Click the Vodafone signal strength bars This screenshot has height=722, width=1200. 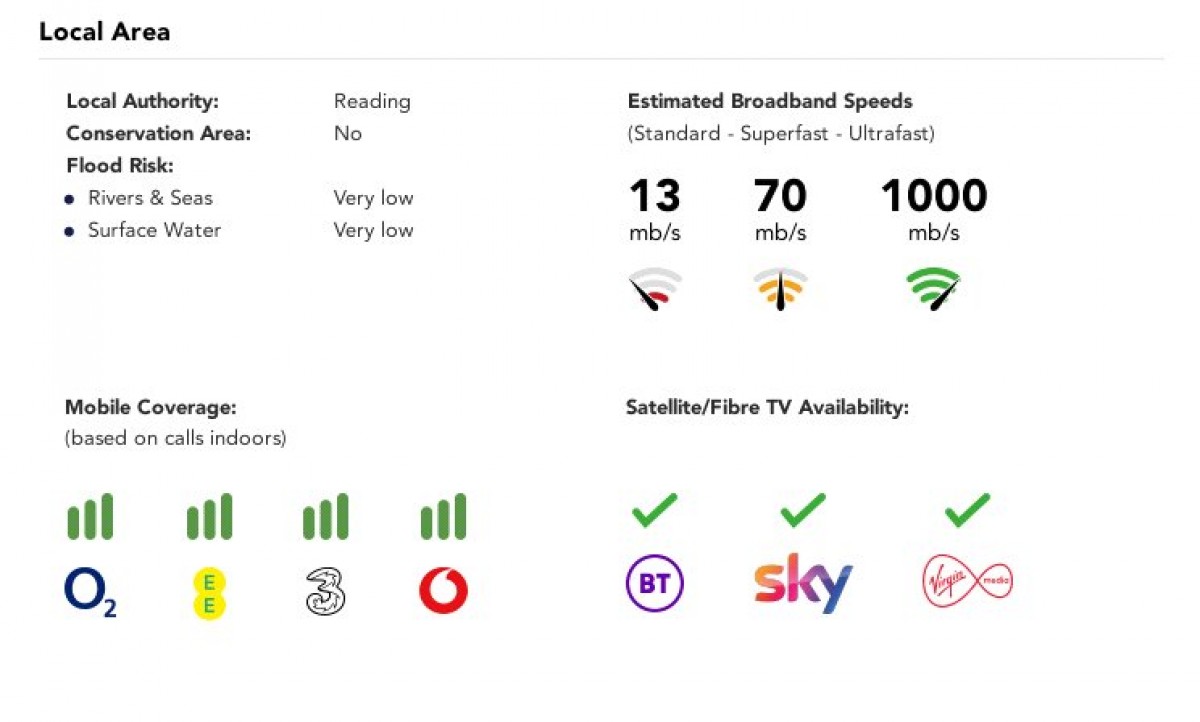(x=443, y=517)
